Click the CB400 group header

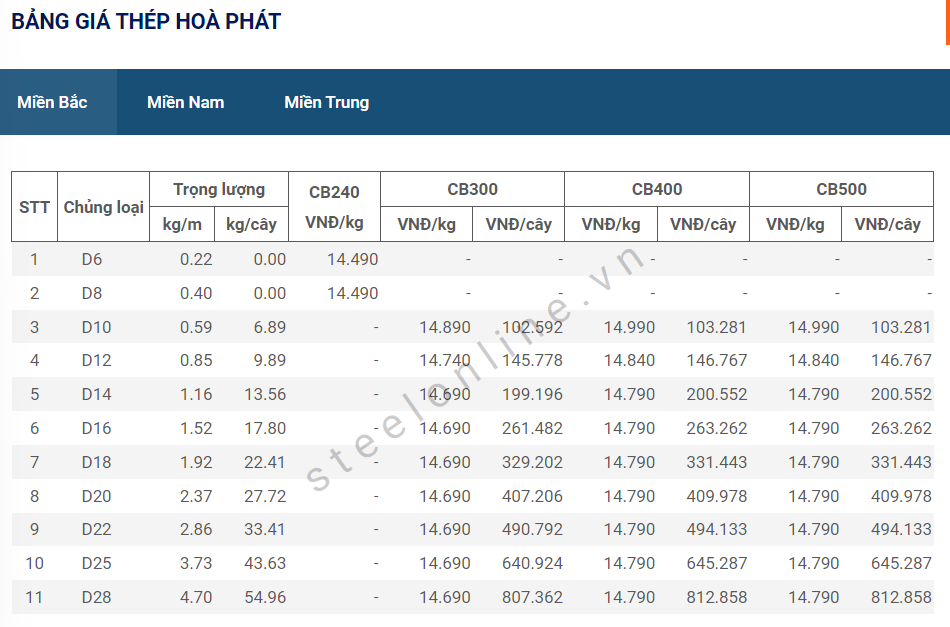coord(657,190)
